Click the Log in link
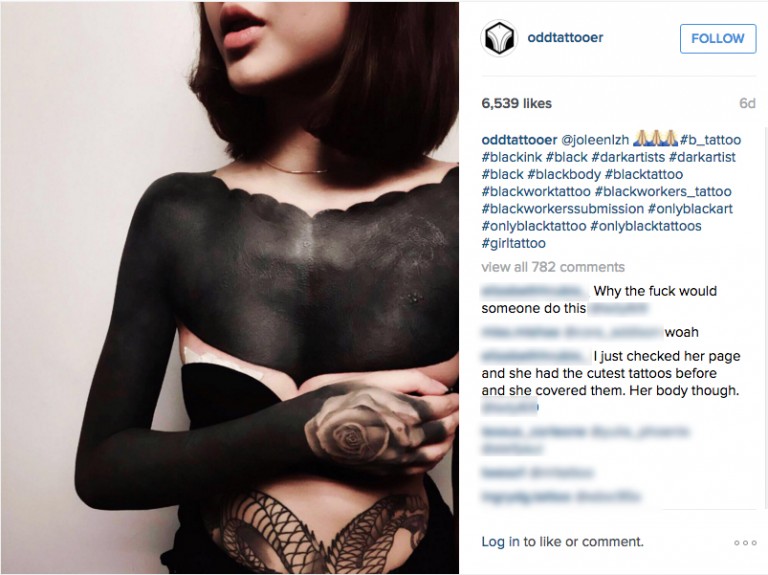This screenshot has height=575, width=768. coord(500,542)
